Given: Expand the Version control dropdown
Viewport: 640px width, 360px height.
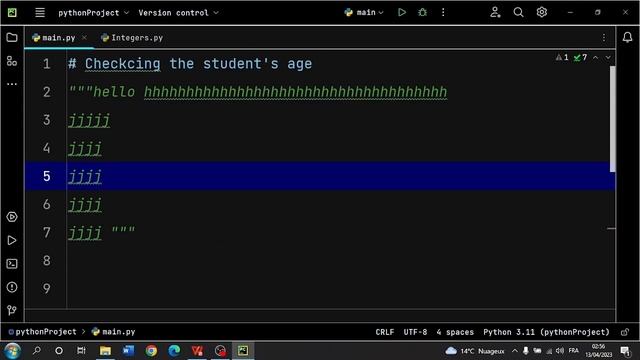Looking at the screenshot, I should tap(178, 13).
